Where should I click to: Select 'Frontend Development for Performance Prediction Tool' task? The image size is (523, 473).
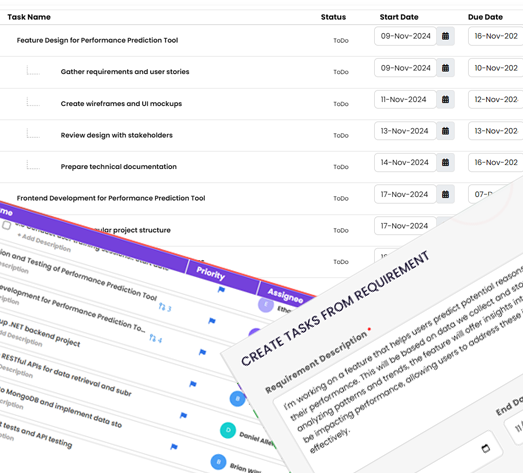111,198
